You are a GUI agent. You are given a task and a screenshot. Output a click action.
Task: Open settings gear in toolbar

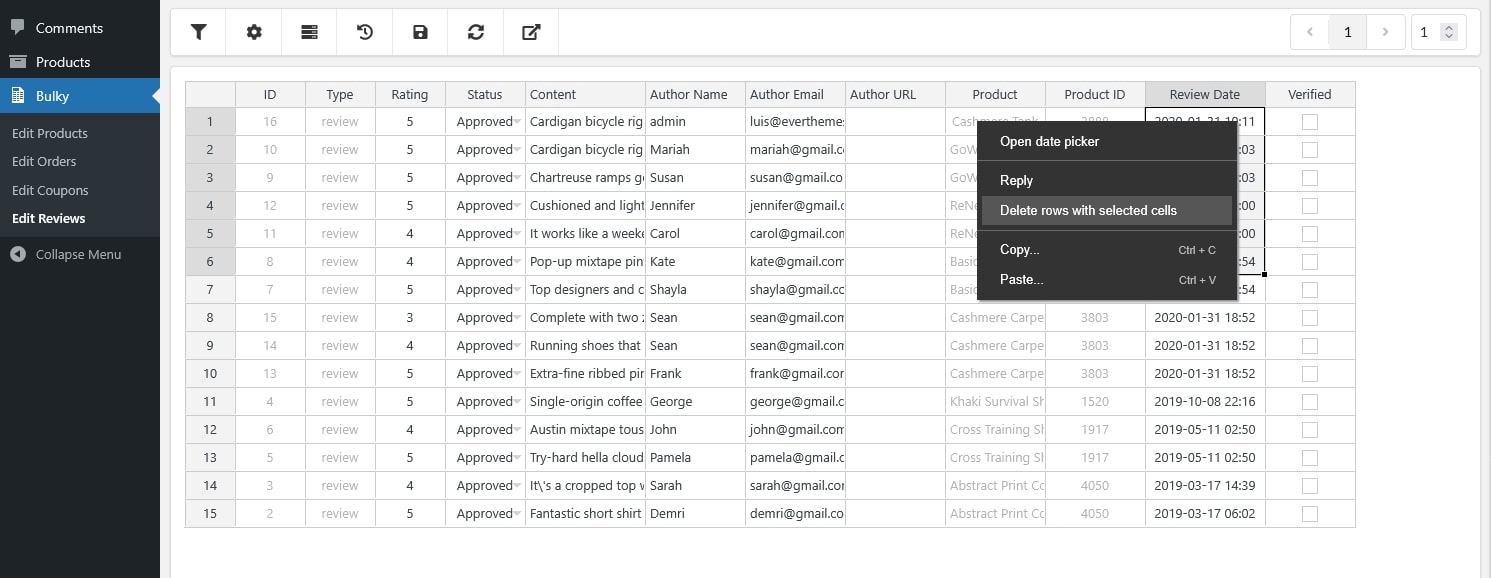click(254, 32)
